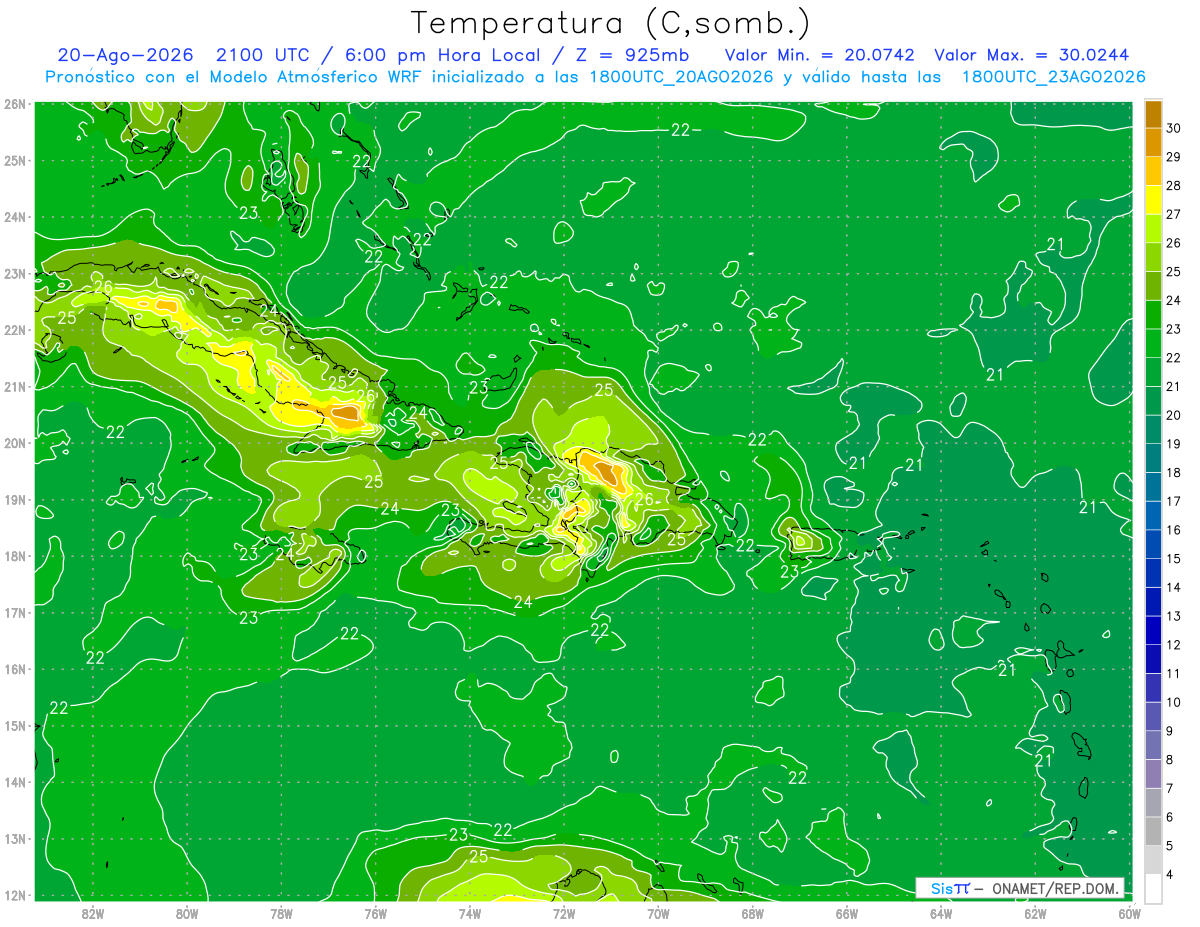The image size is (1200, 927).
Task: Click the "72W" longitude label
Action: pyautogui.click(x=564, y=913)
